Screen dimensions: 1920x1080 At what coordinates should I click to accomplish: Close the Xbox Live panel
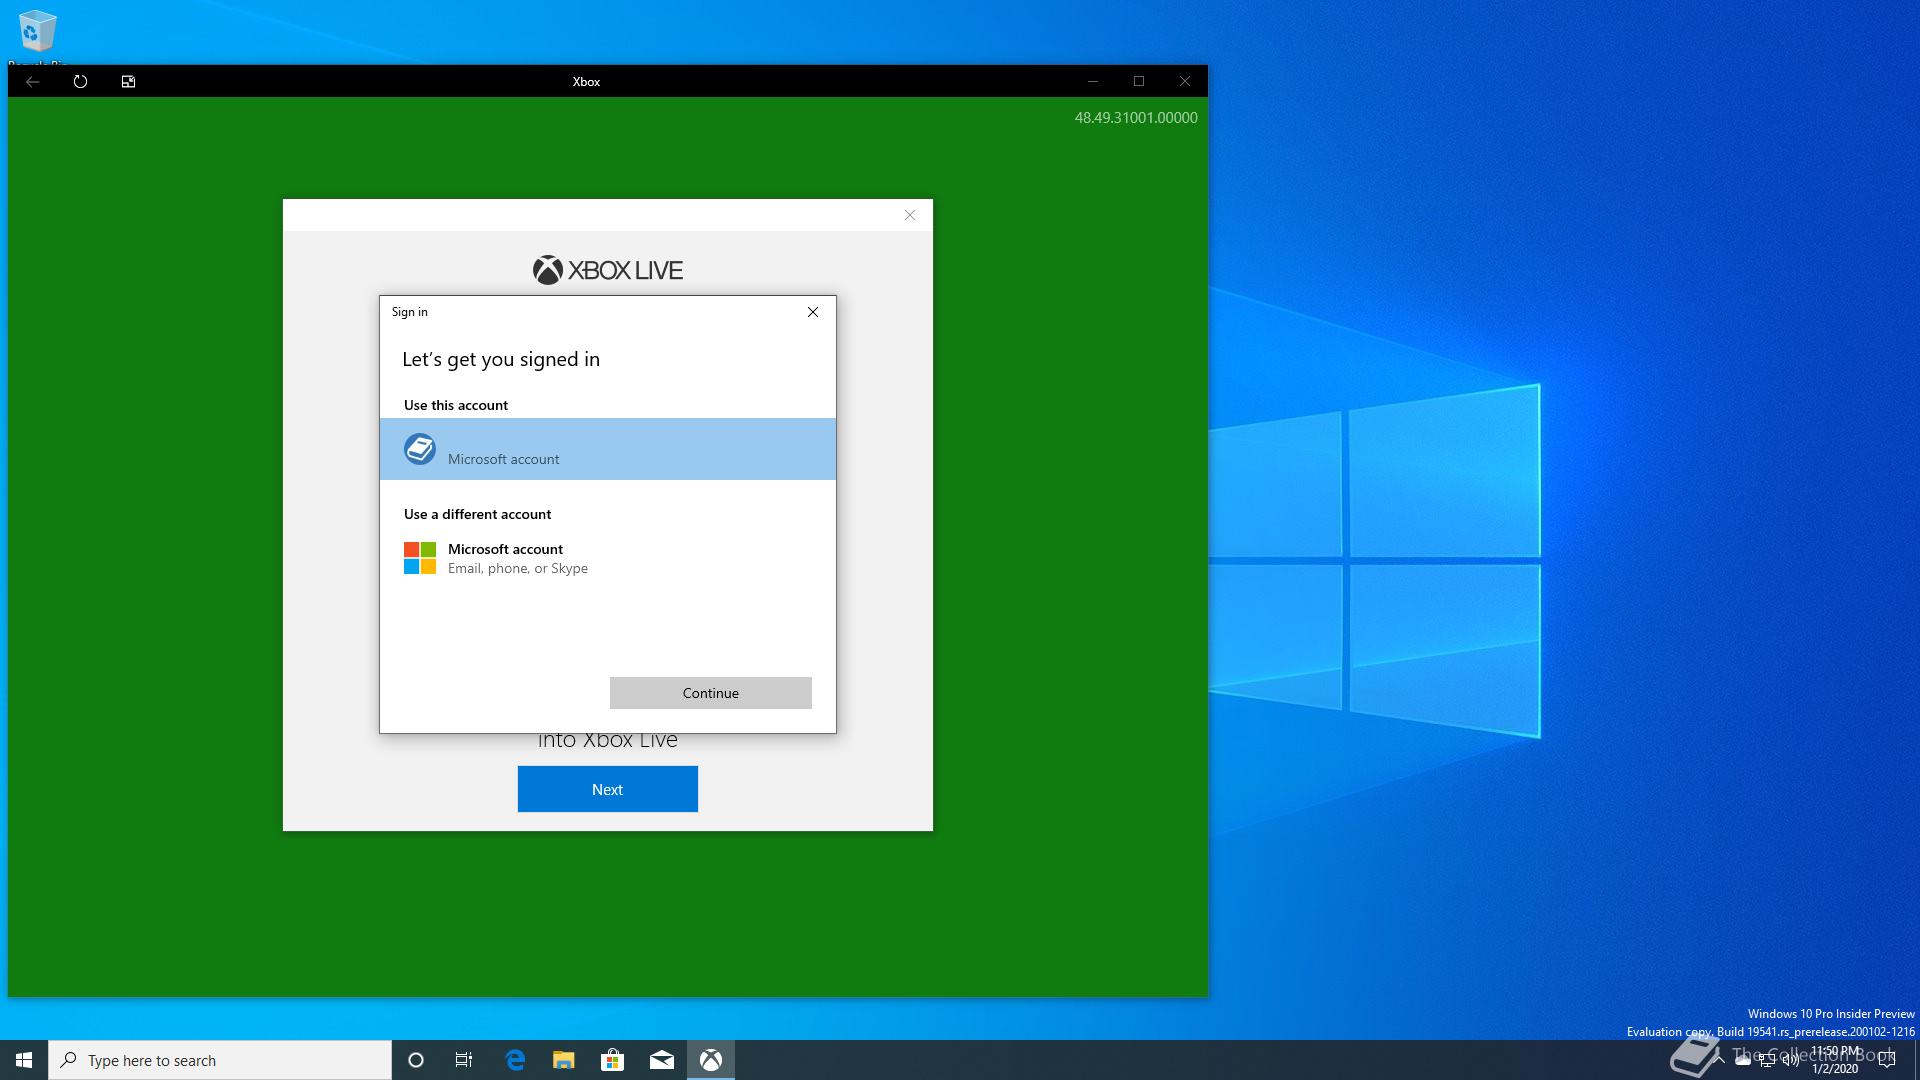(910, 215)
